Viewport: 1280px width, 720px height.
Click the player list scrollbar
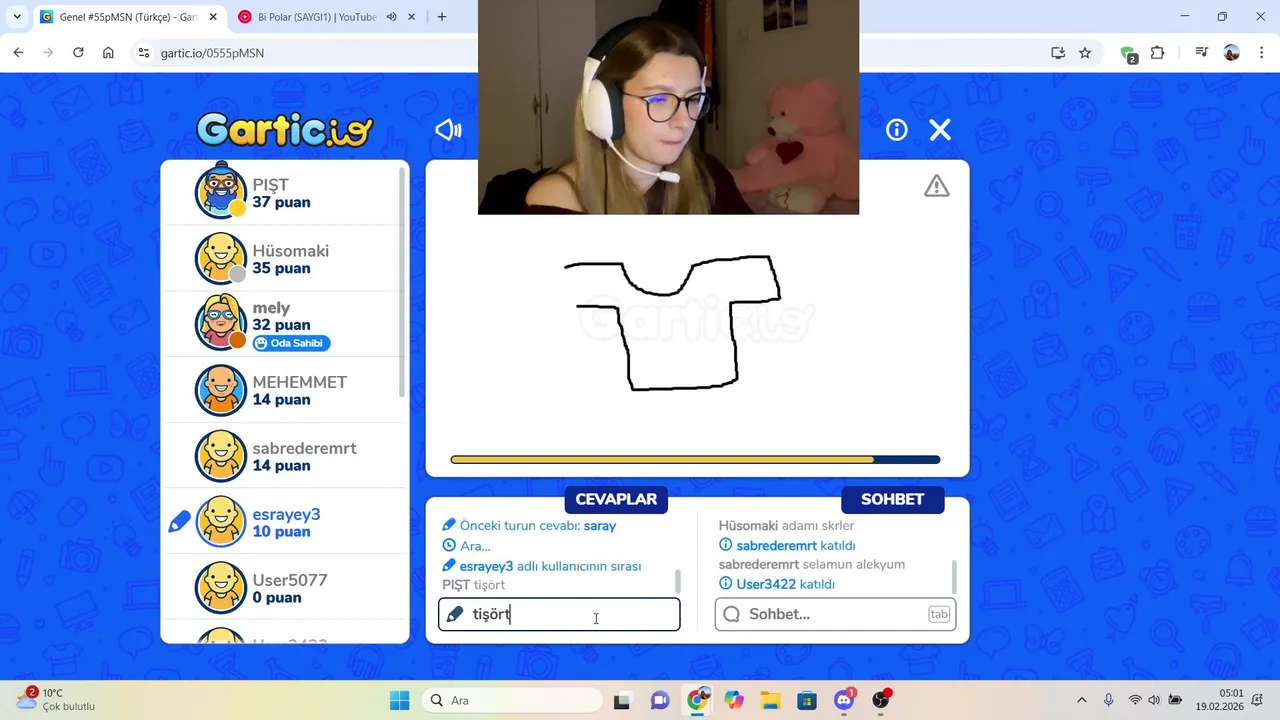click(x=403, y=280)
